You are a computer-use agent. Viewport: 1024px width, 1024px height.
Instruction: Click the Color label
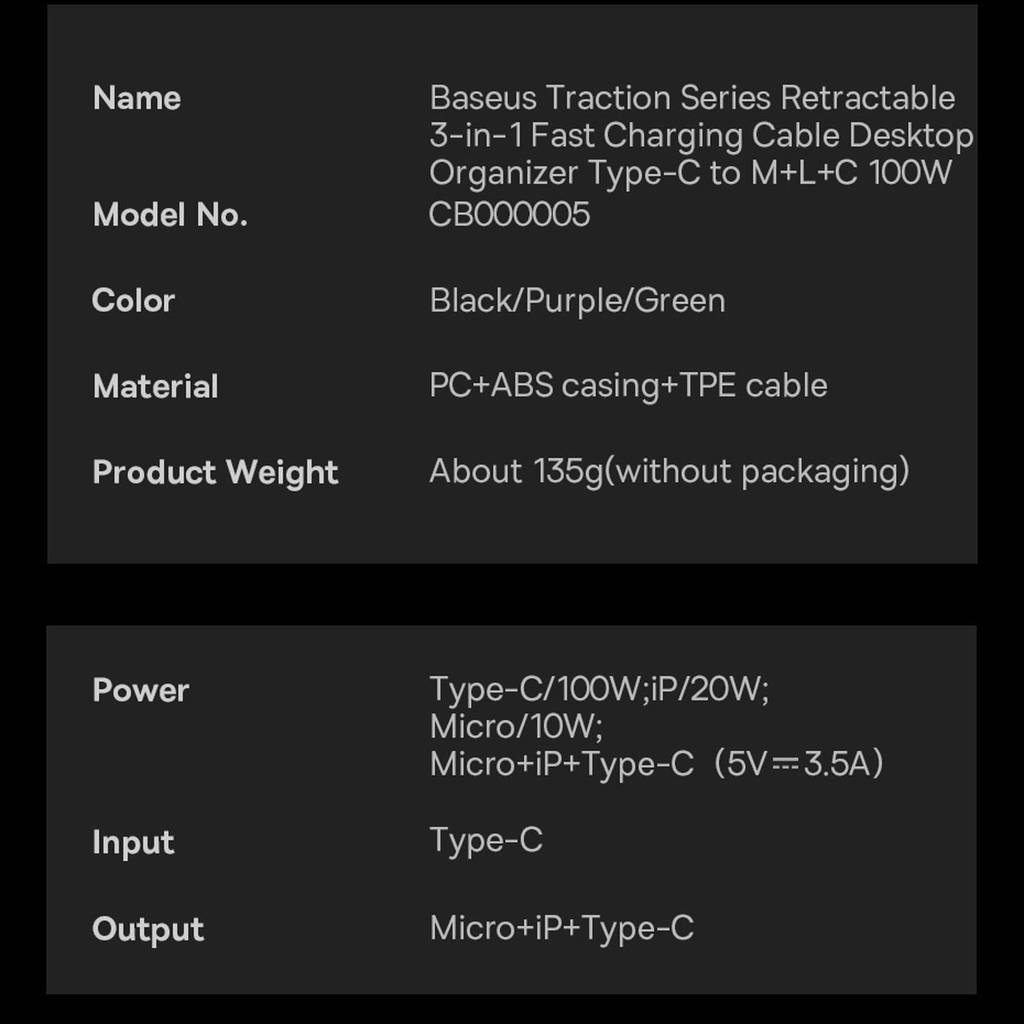coord(133,300)
